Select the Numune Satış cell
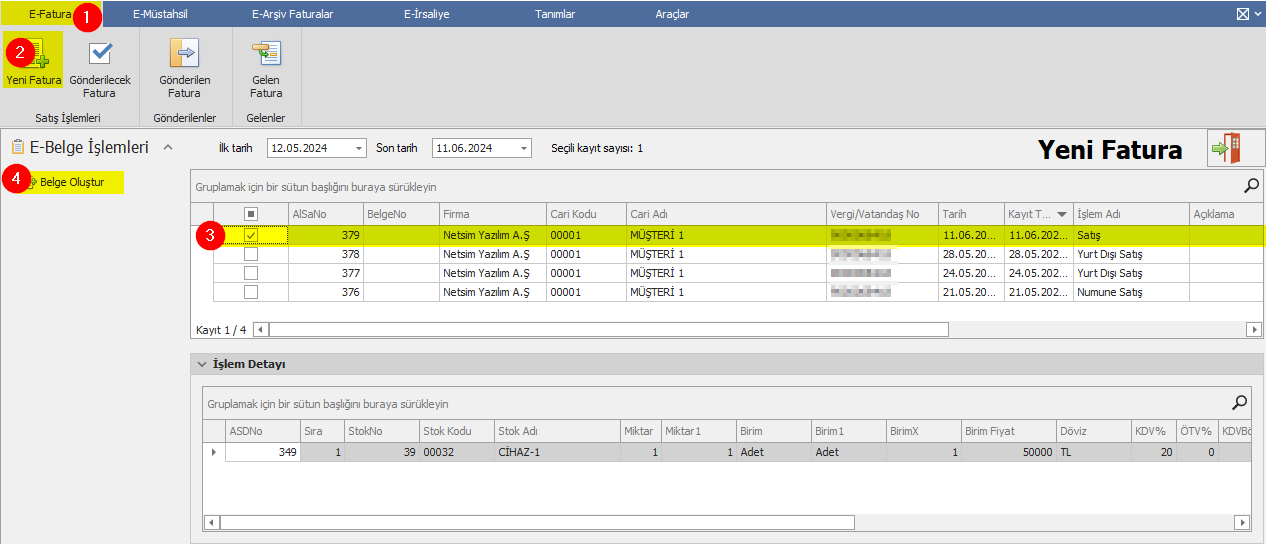Screen dimensions: 1266x544 tap(1131, 292)
